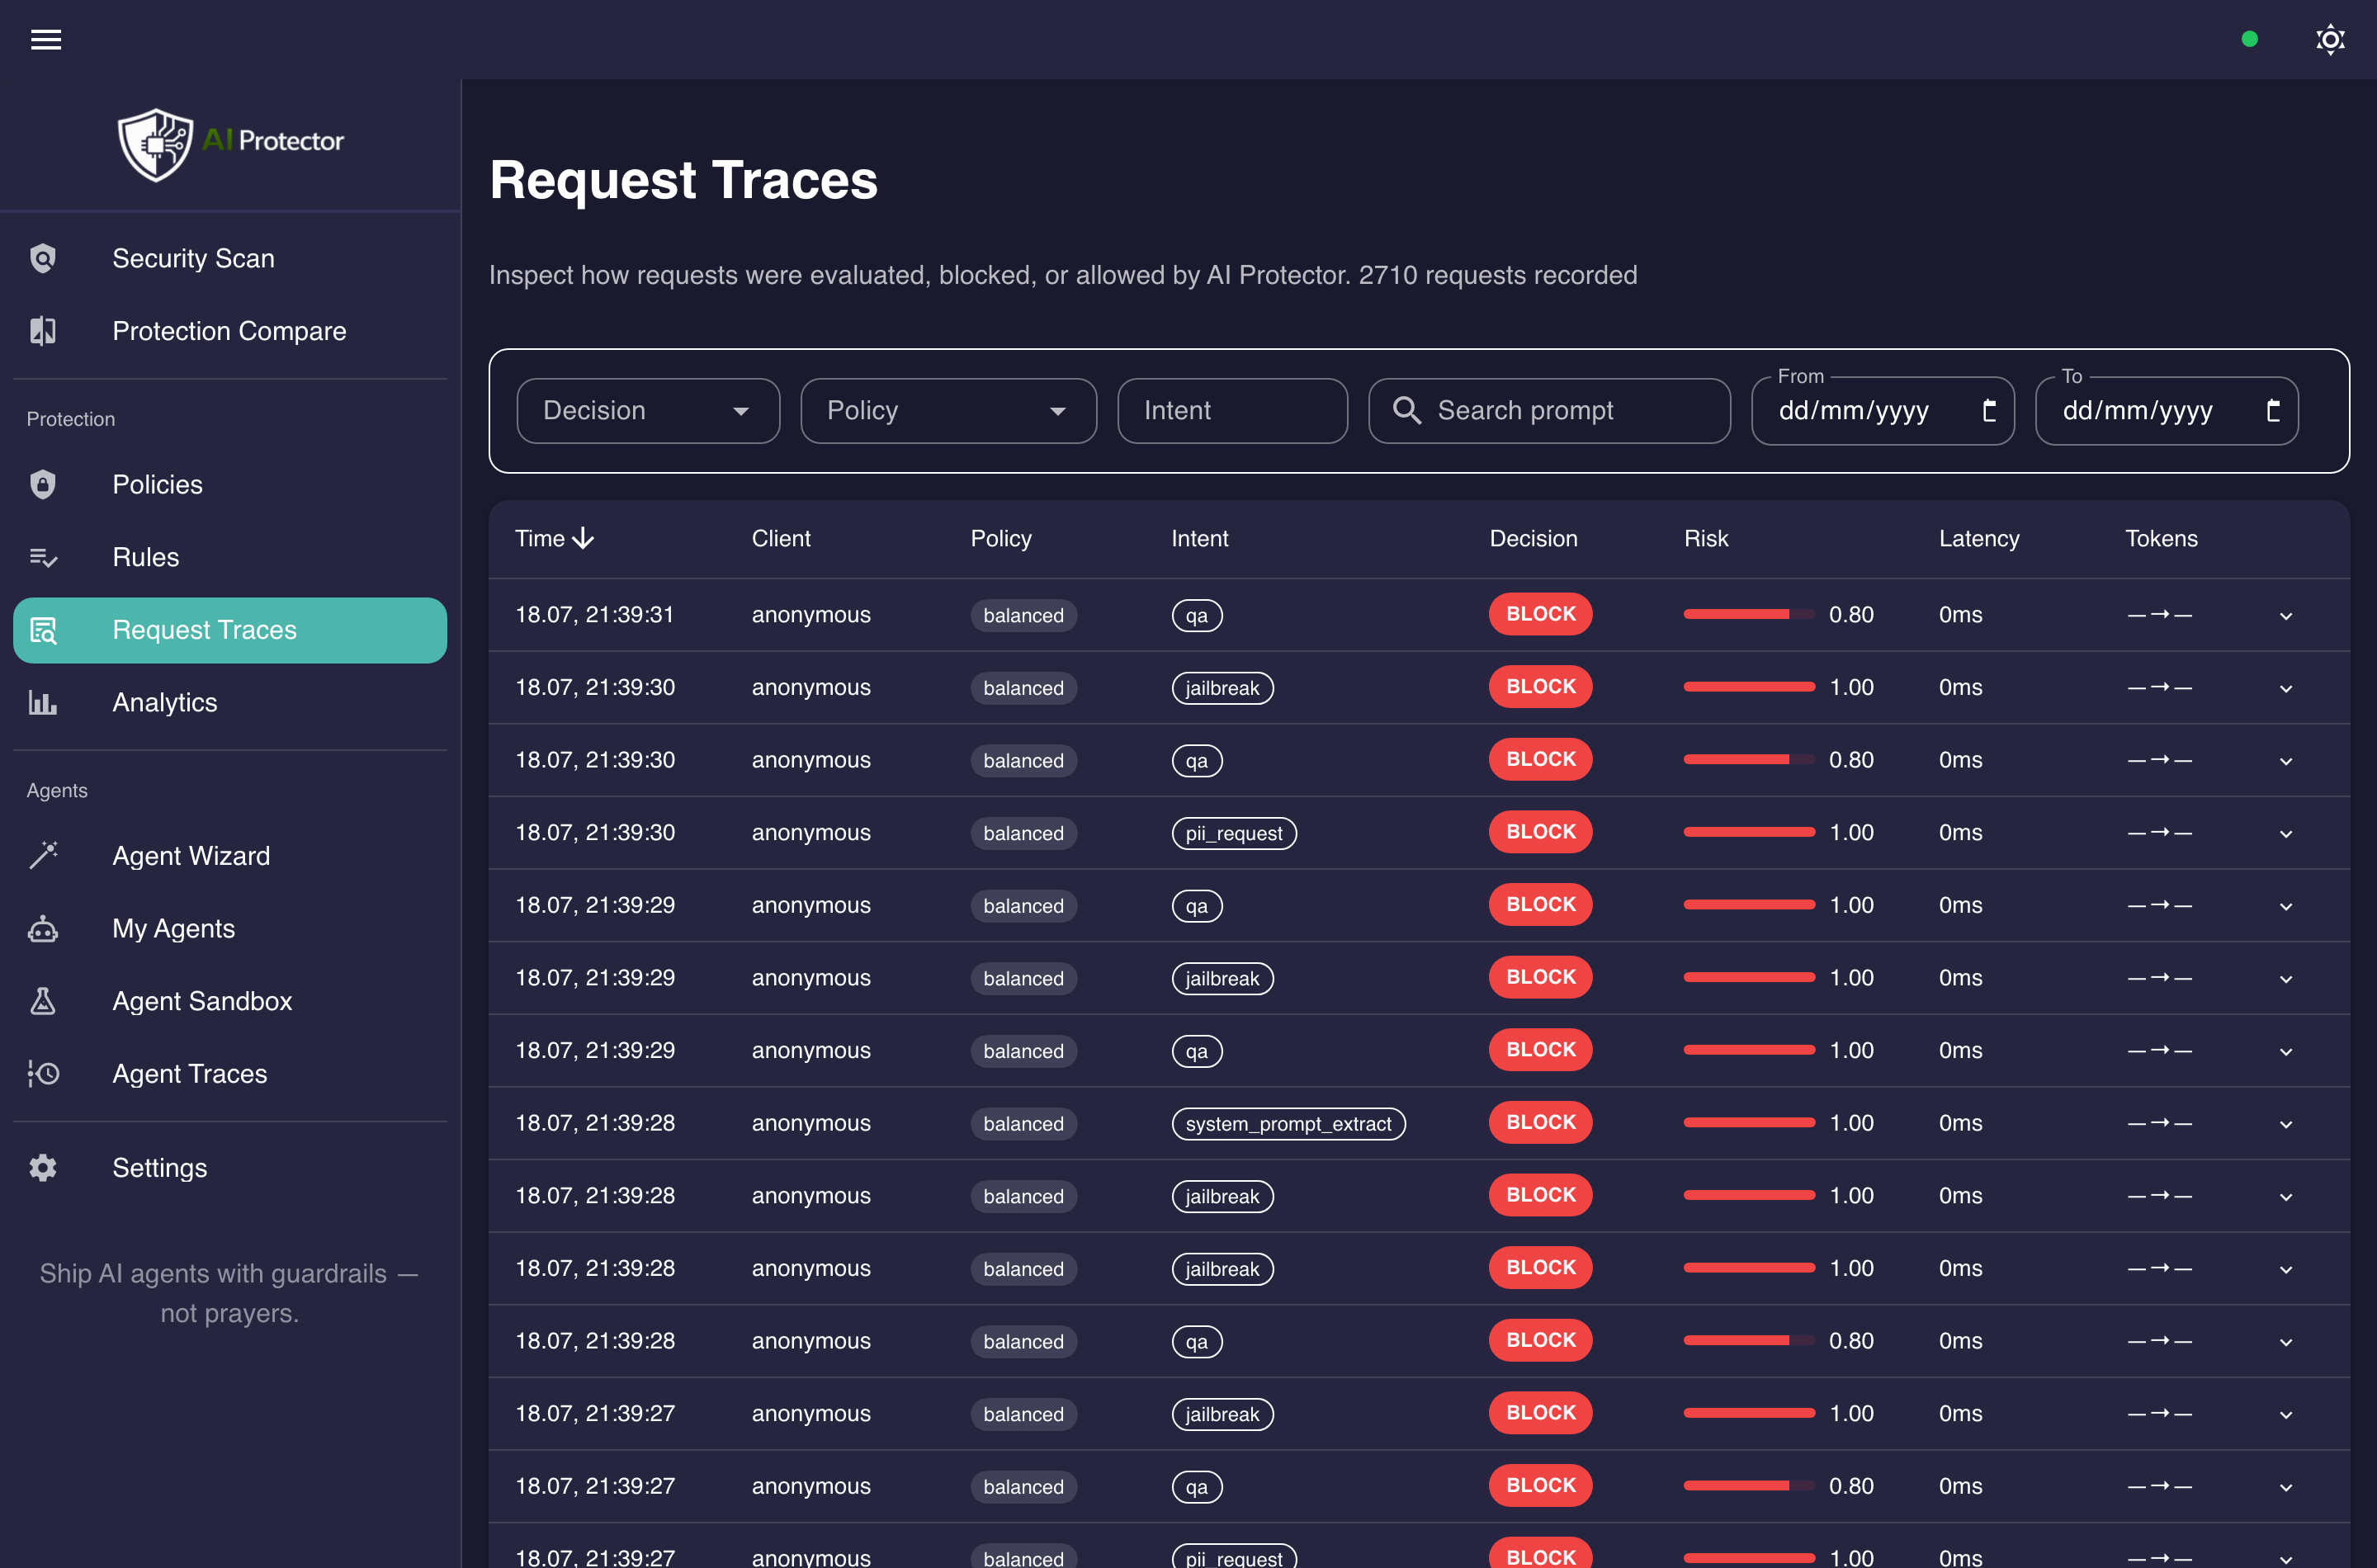Open Settings gear icon in sidebar
2377x1568 pixels.
[x=43, y=1167]
